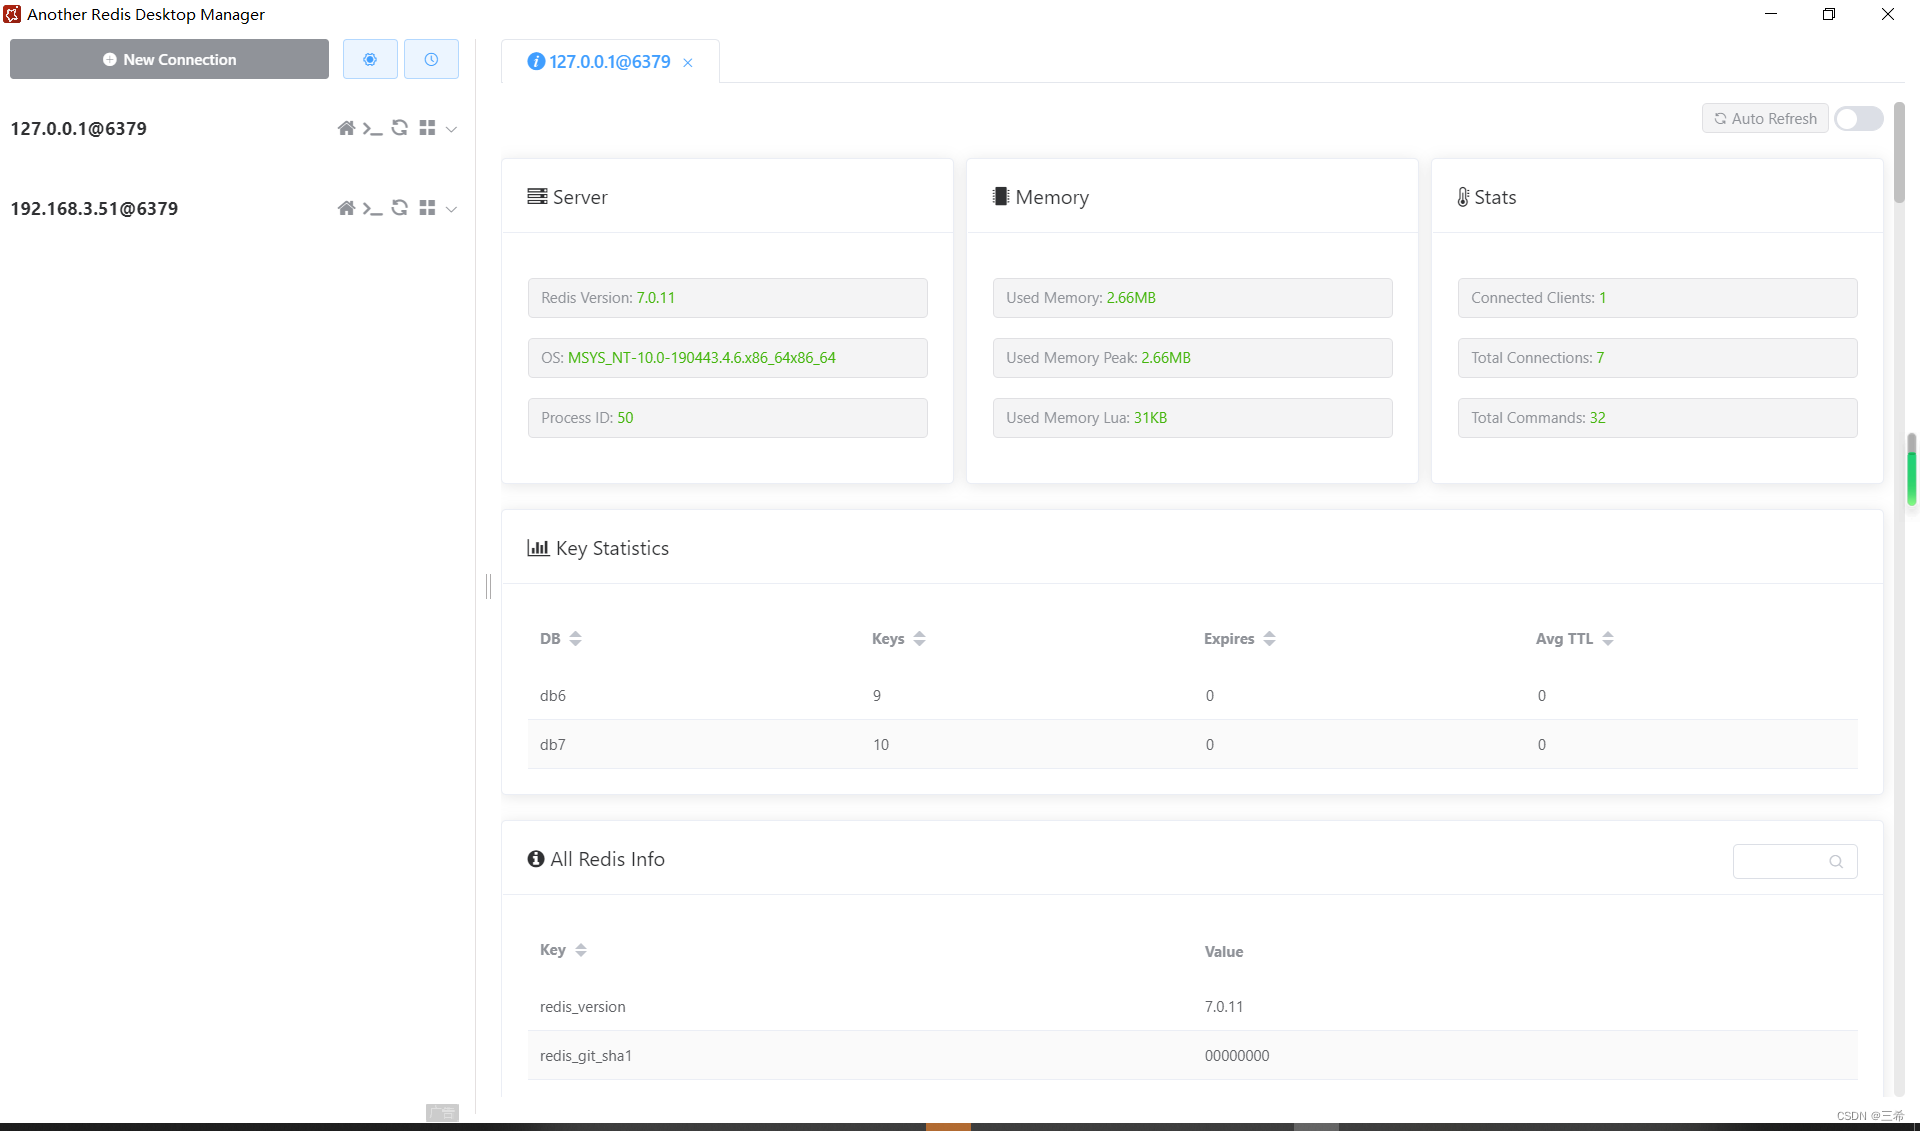Refresh the 192.168.3.51@6379 connection

pos(399,208)
